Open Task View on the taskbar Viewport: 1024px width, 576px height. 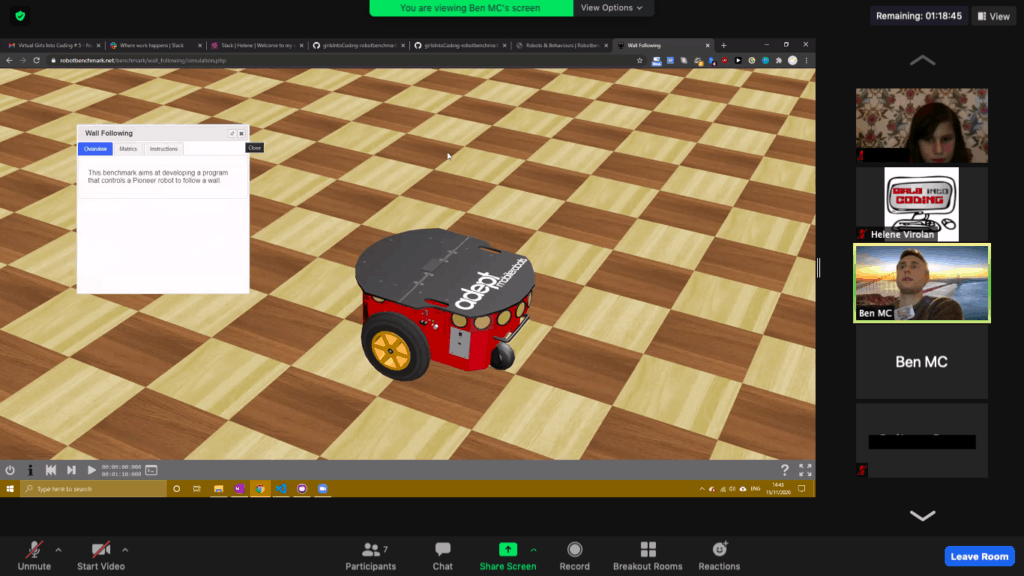[x=197, y=488]
